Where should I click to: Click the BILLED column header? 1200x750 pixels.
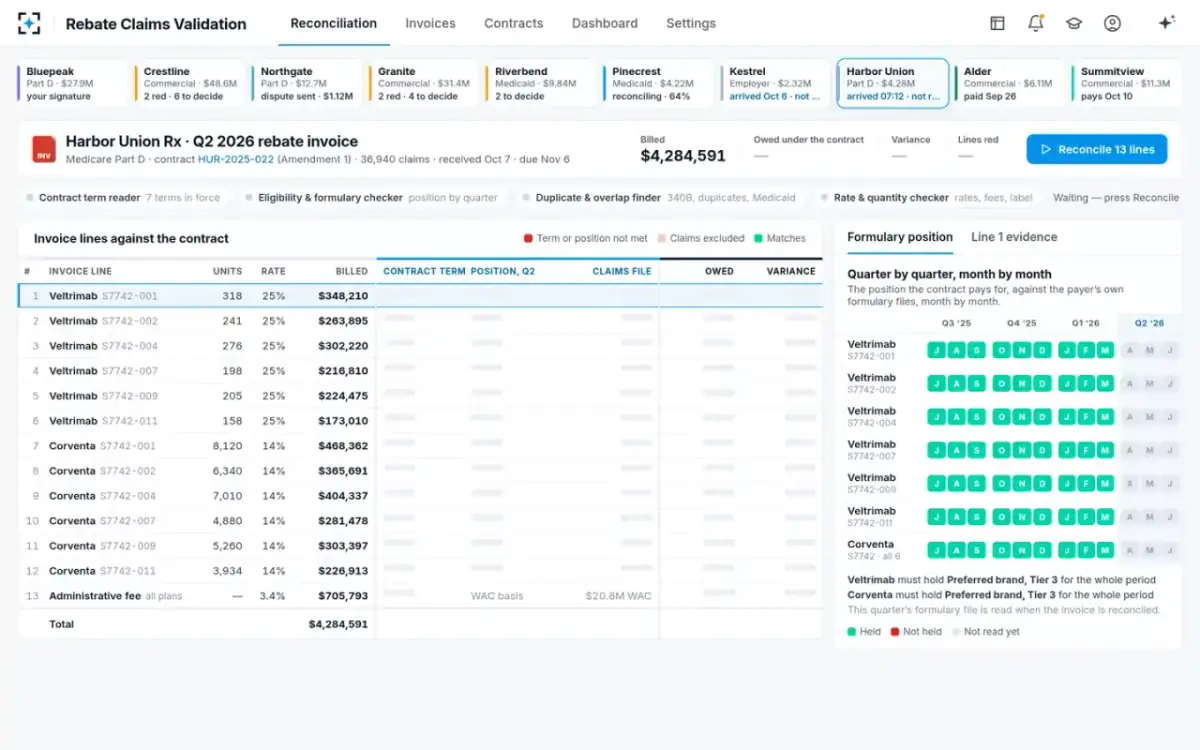(351, 271)
